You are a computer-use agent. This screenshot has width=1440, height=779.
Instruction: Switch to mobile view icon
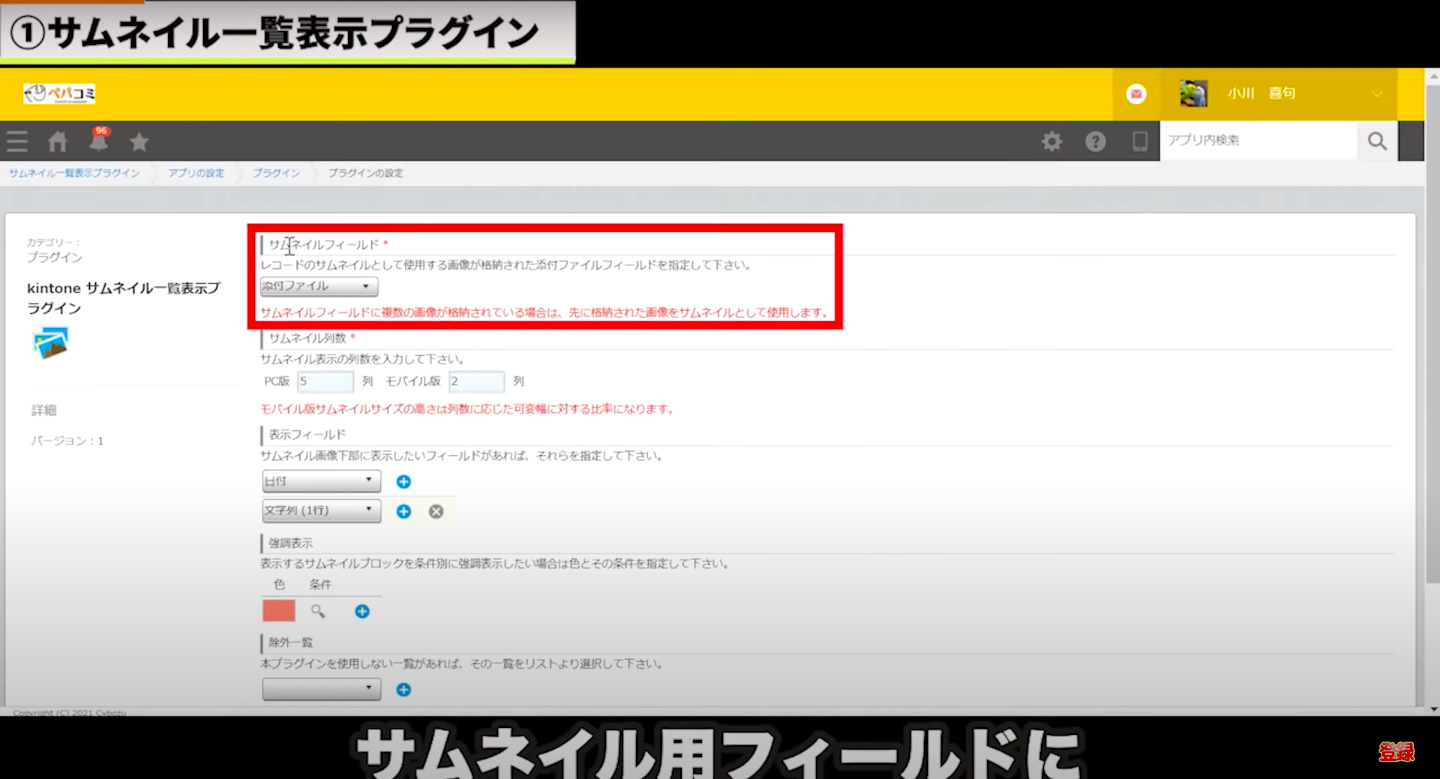pyautogui.click(x=1139, y=142)
